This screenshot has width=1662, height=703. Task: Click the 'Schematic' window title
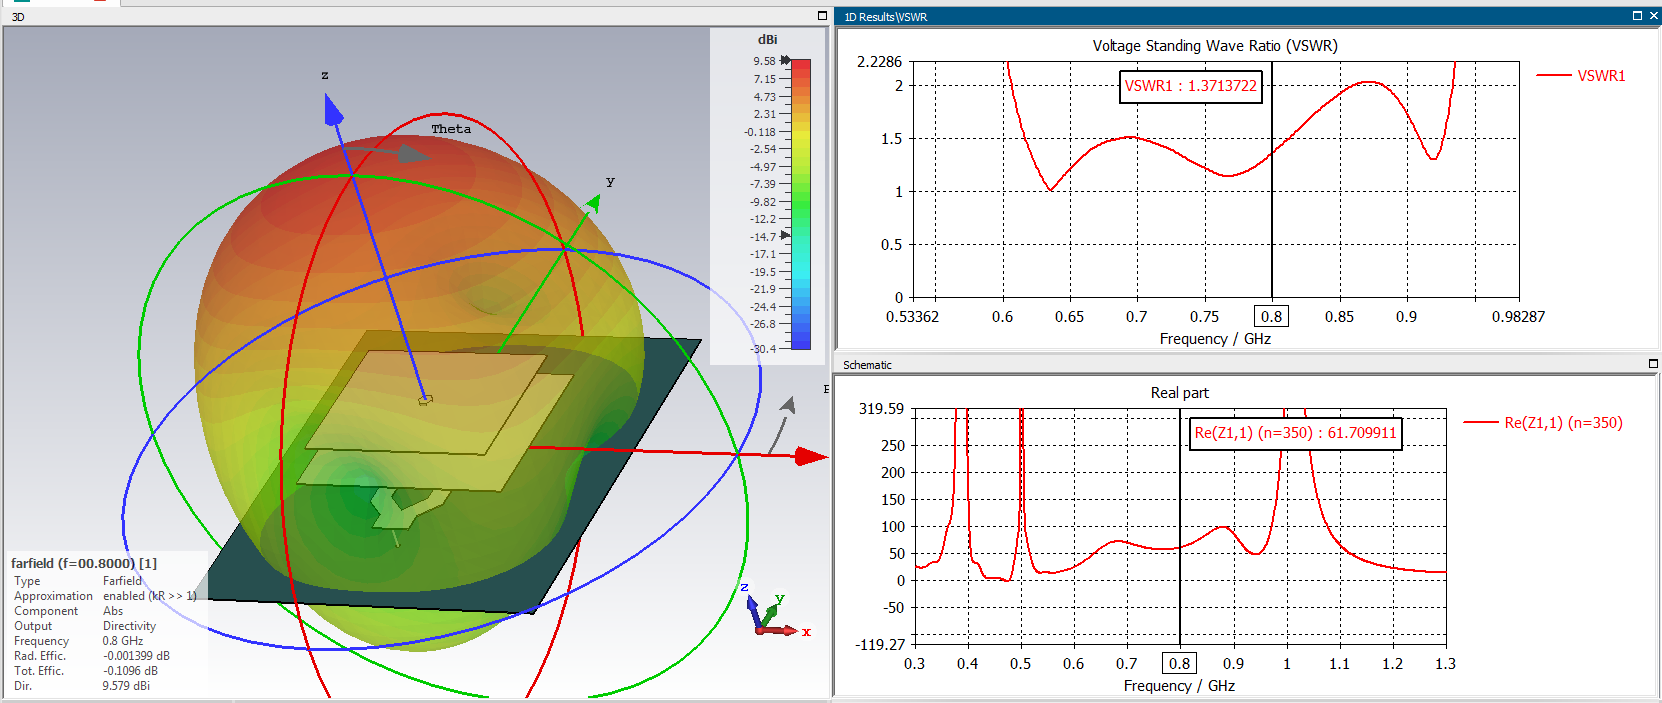click(867, 365)
